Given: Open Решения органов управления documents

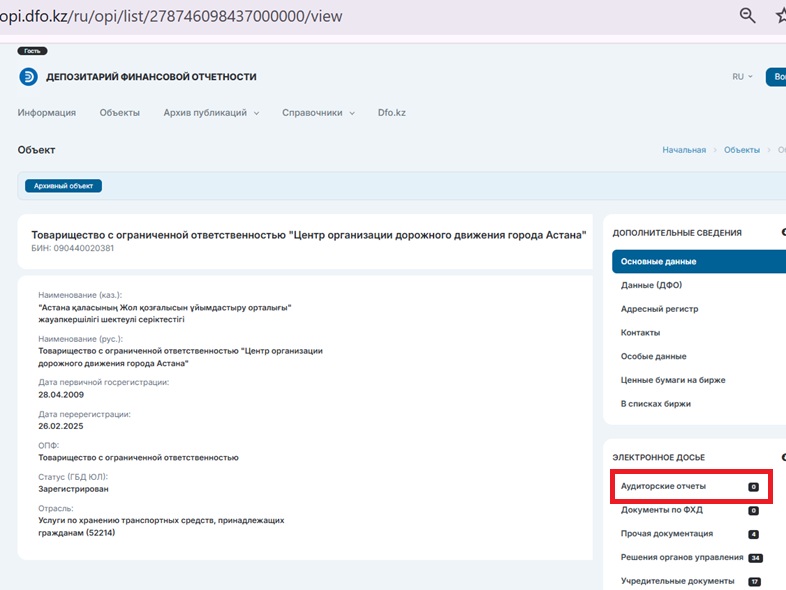Looking at the screenshot, I should pos(682,557).
